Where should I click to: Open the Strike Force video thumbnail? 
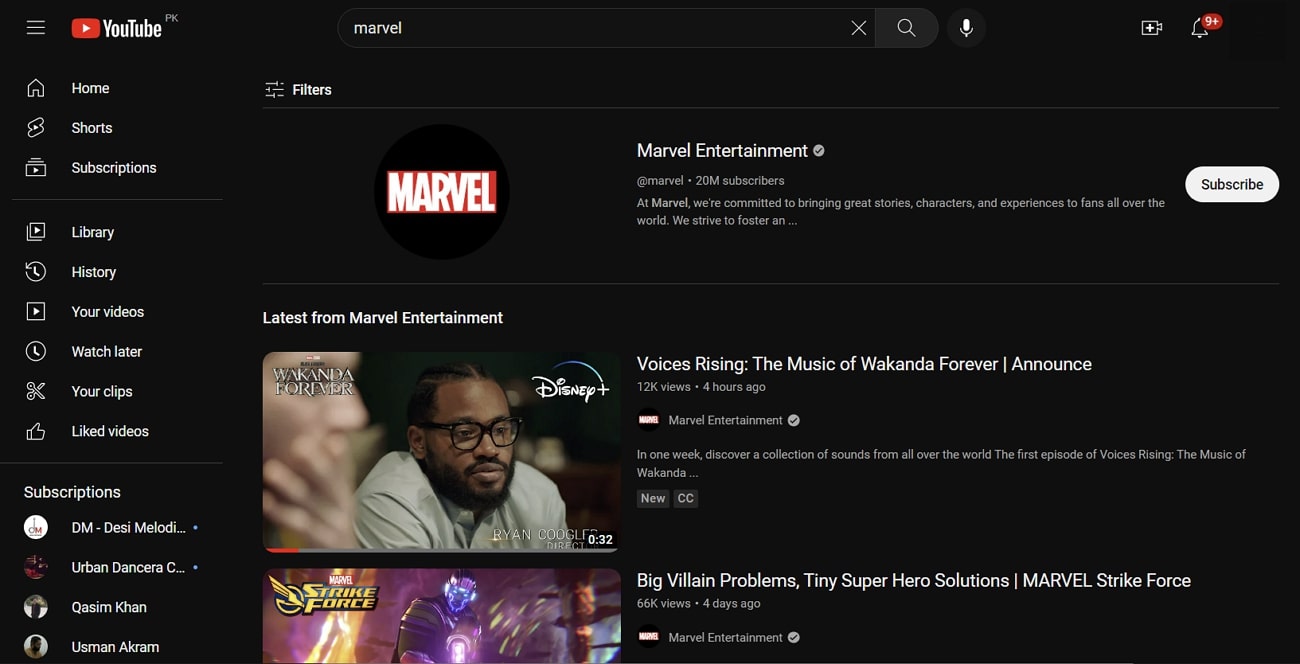pos(442,616)
